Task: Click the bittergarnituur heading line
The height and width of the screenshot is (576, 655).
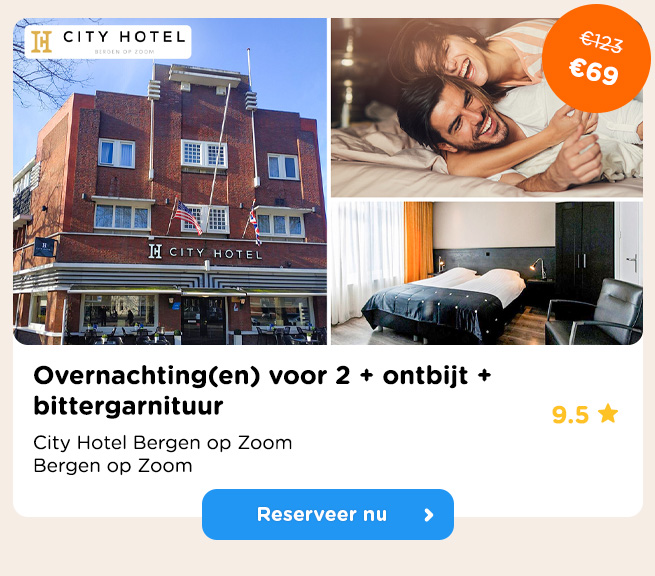Action: pyautogui.click(x=128, y=406)
